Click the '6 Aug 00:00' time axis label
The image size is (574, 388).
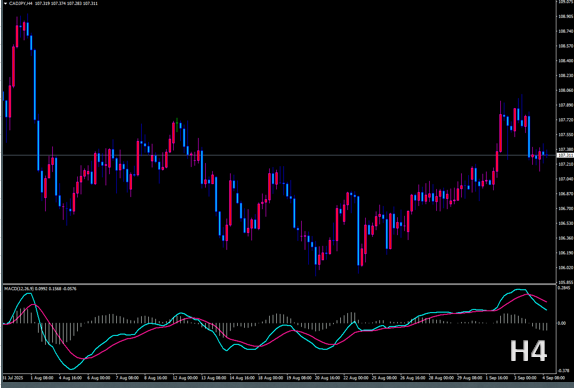coord(99,378)
